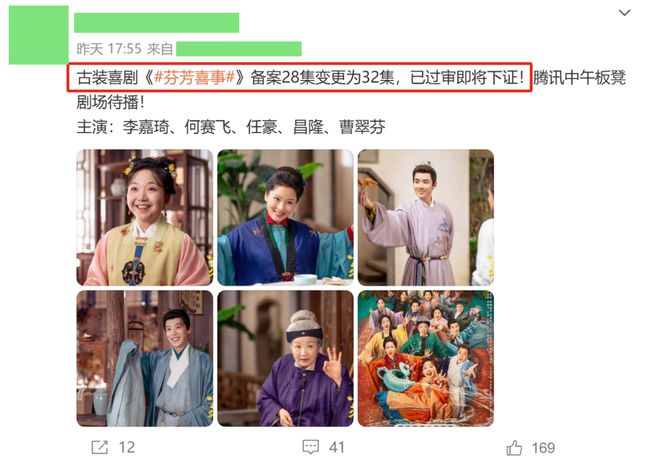Open the photo of woman in yellow vest
The image size is (660, 459).
(x=145, y=217)
